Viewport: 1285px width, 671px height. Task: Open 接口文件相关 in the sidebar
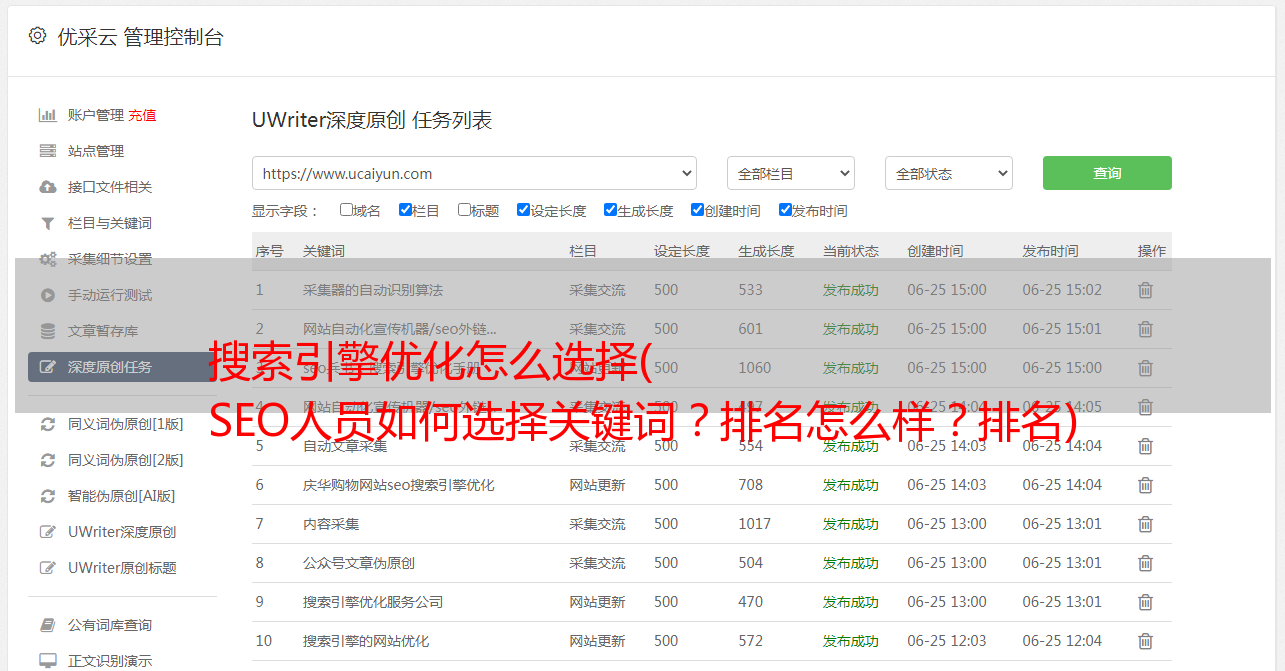tap(110, 187)
